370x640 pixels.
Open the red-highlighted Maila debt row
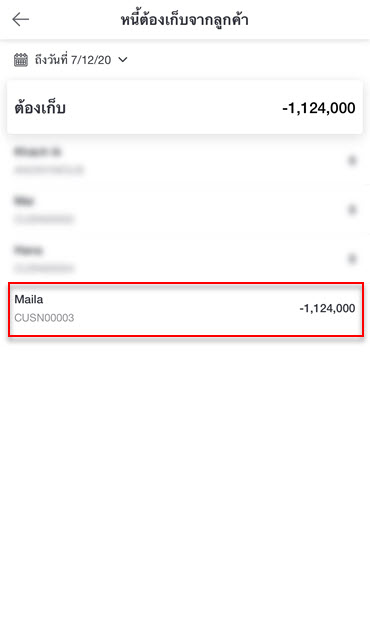click(186, 309)
